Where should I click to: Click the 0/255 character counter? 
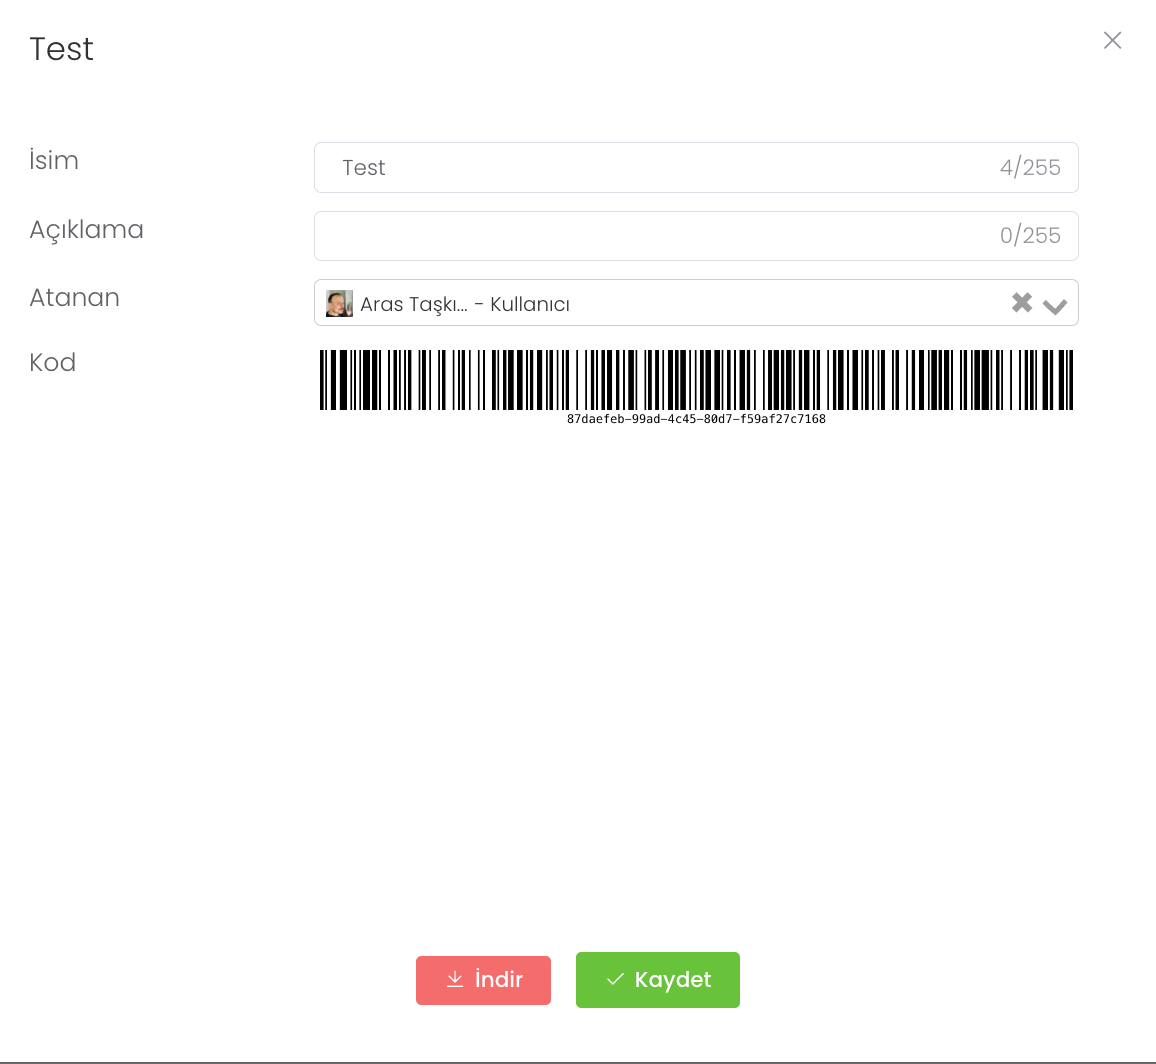click(1030, 236)
